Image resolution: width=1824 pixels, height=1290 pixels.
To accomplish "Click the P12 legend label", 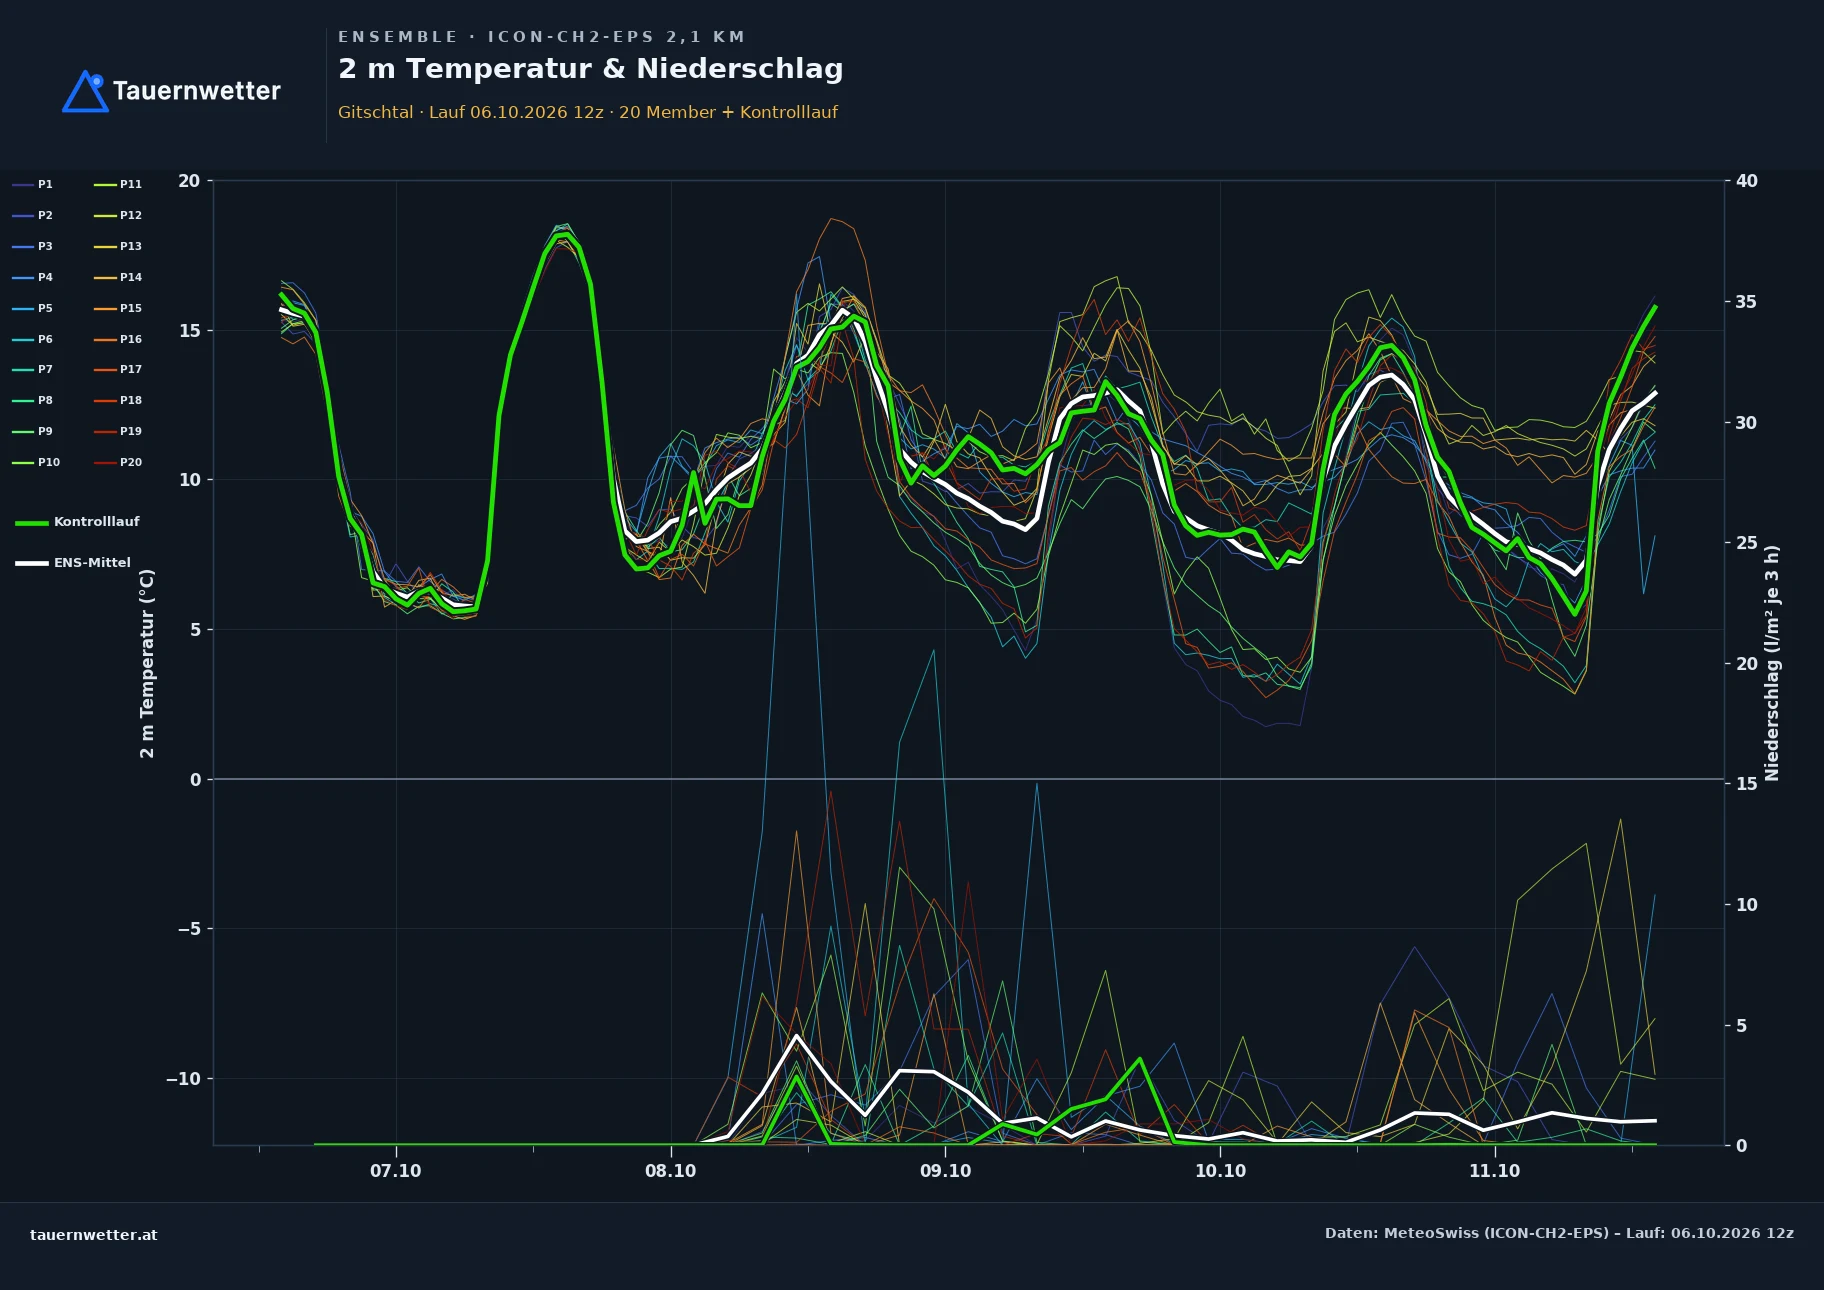I will coord(131,215).
